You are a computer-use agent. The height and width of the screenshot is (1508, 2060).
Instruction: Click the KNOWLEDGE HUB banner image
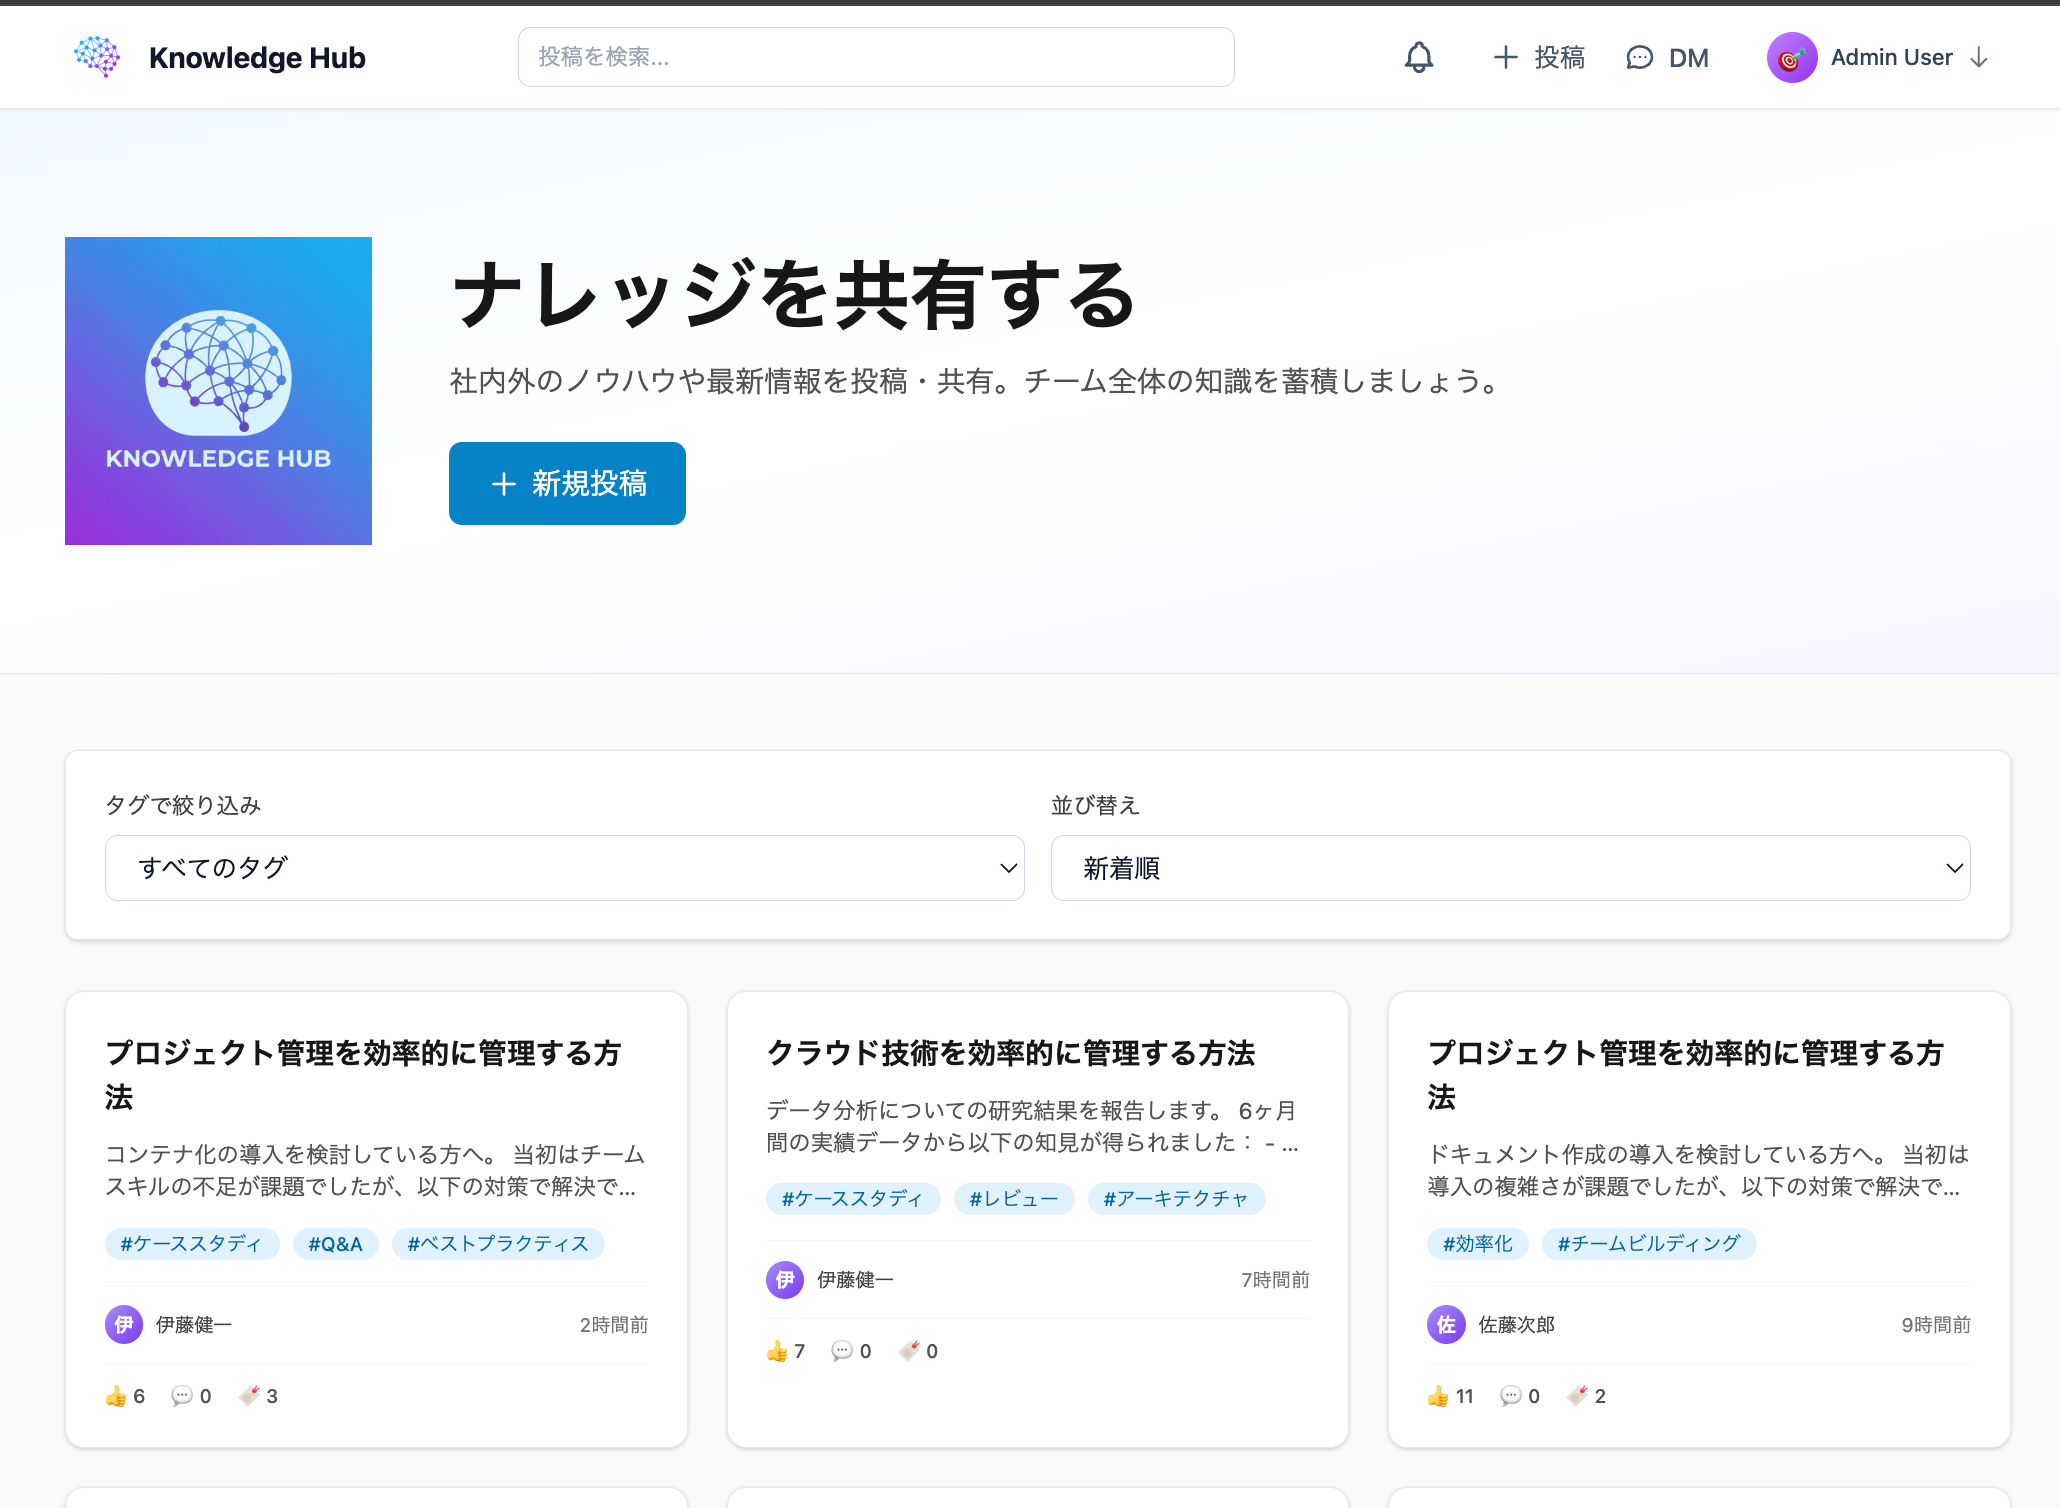click(218, 391)
